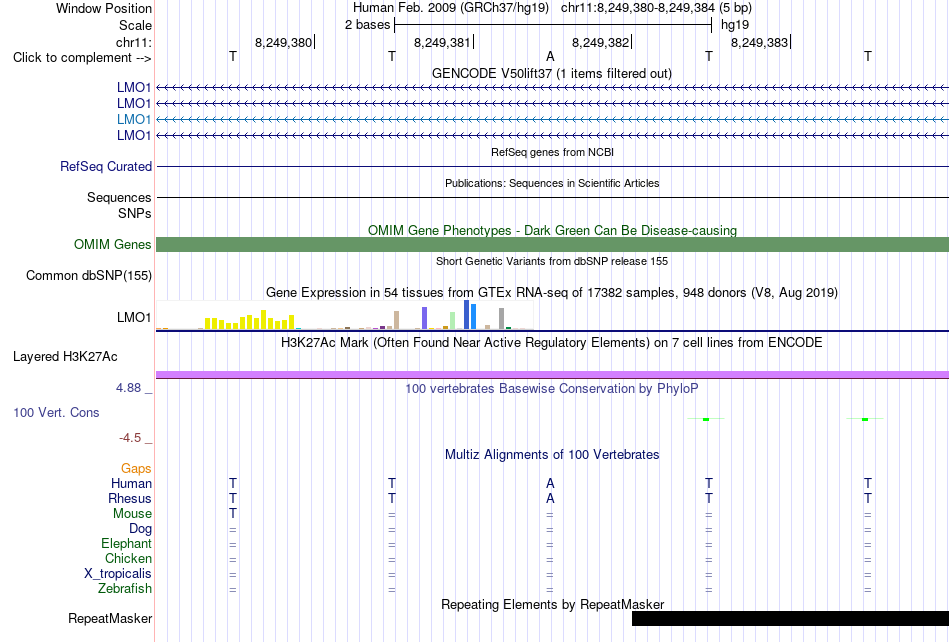Click the yellow bars in the GTEx expression chart
Screen dimensions: 950x642
coord(250,320)
